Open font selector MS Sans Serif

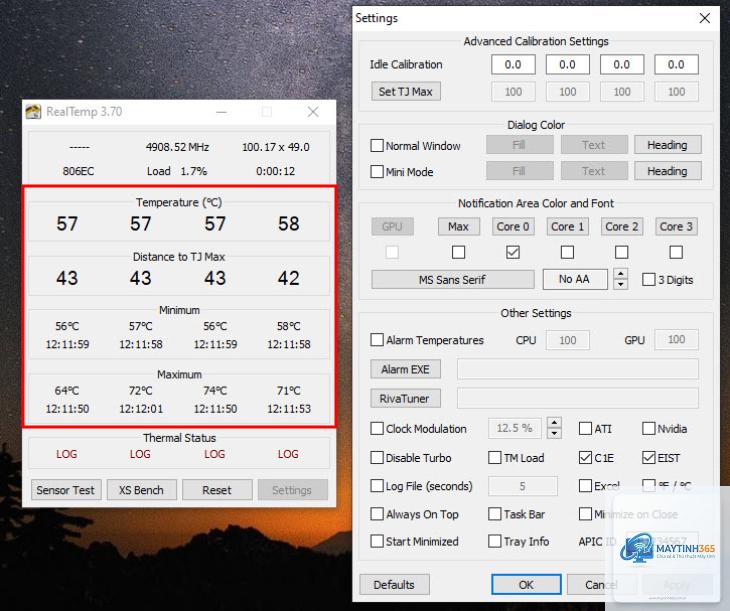pos(453,279)
